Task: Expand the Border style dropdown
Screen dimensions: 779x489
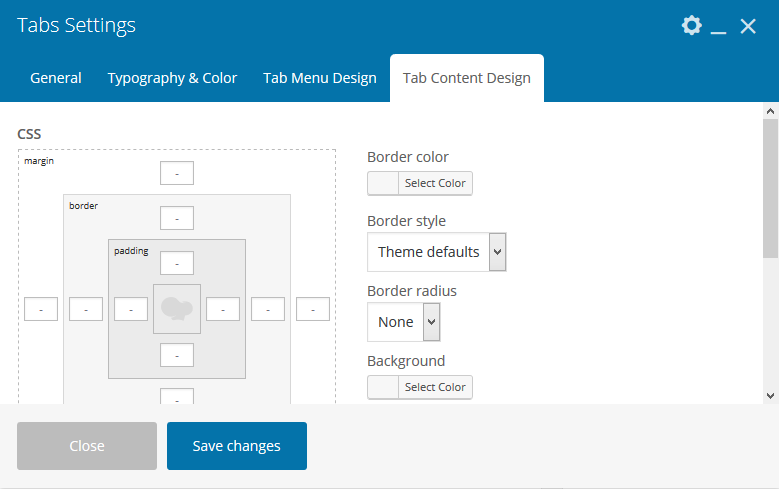Action: pos(437,252)
